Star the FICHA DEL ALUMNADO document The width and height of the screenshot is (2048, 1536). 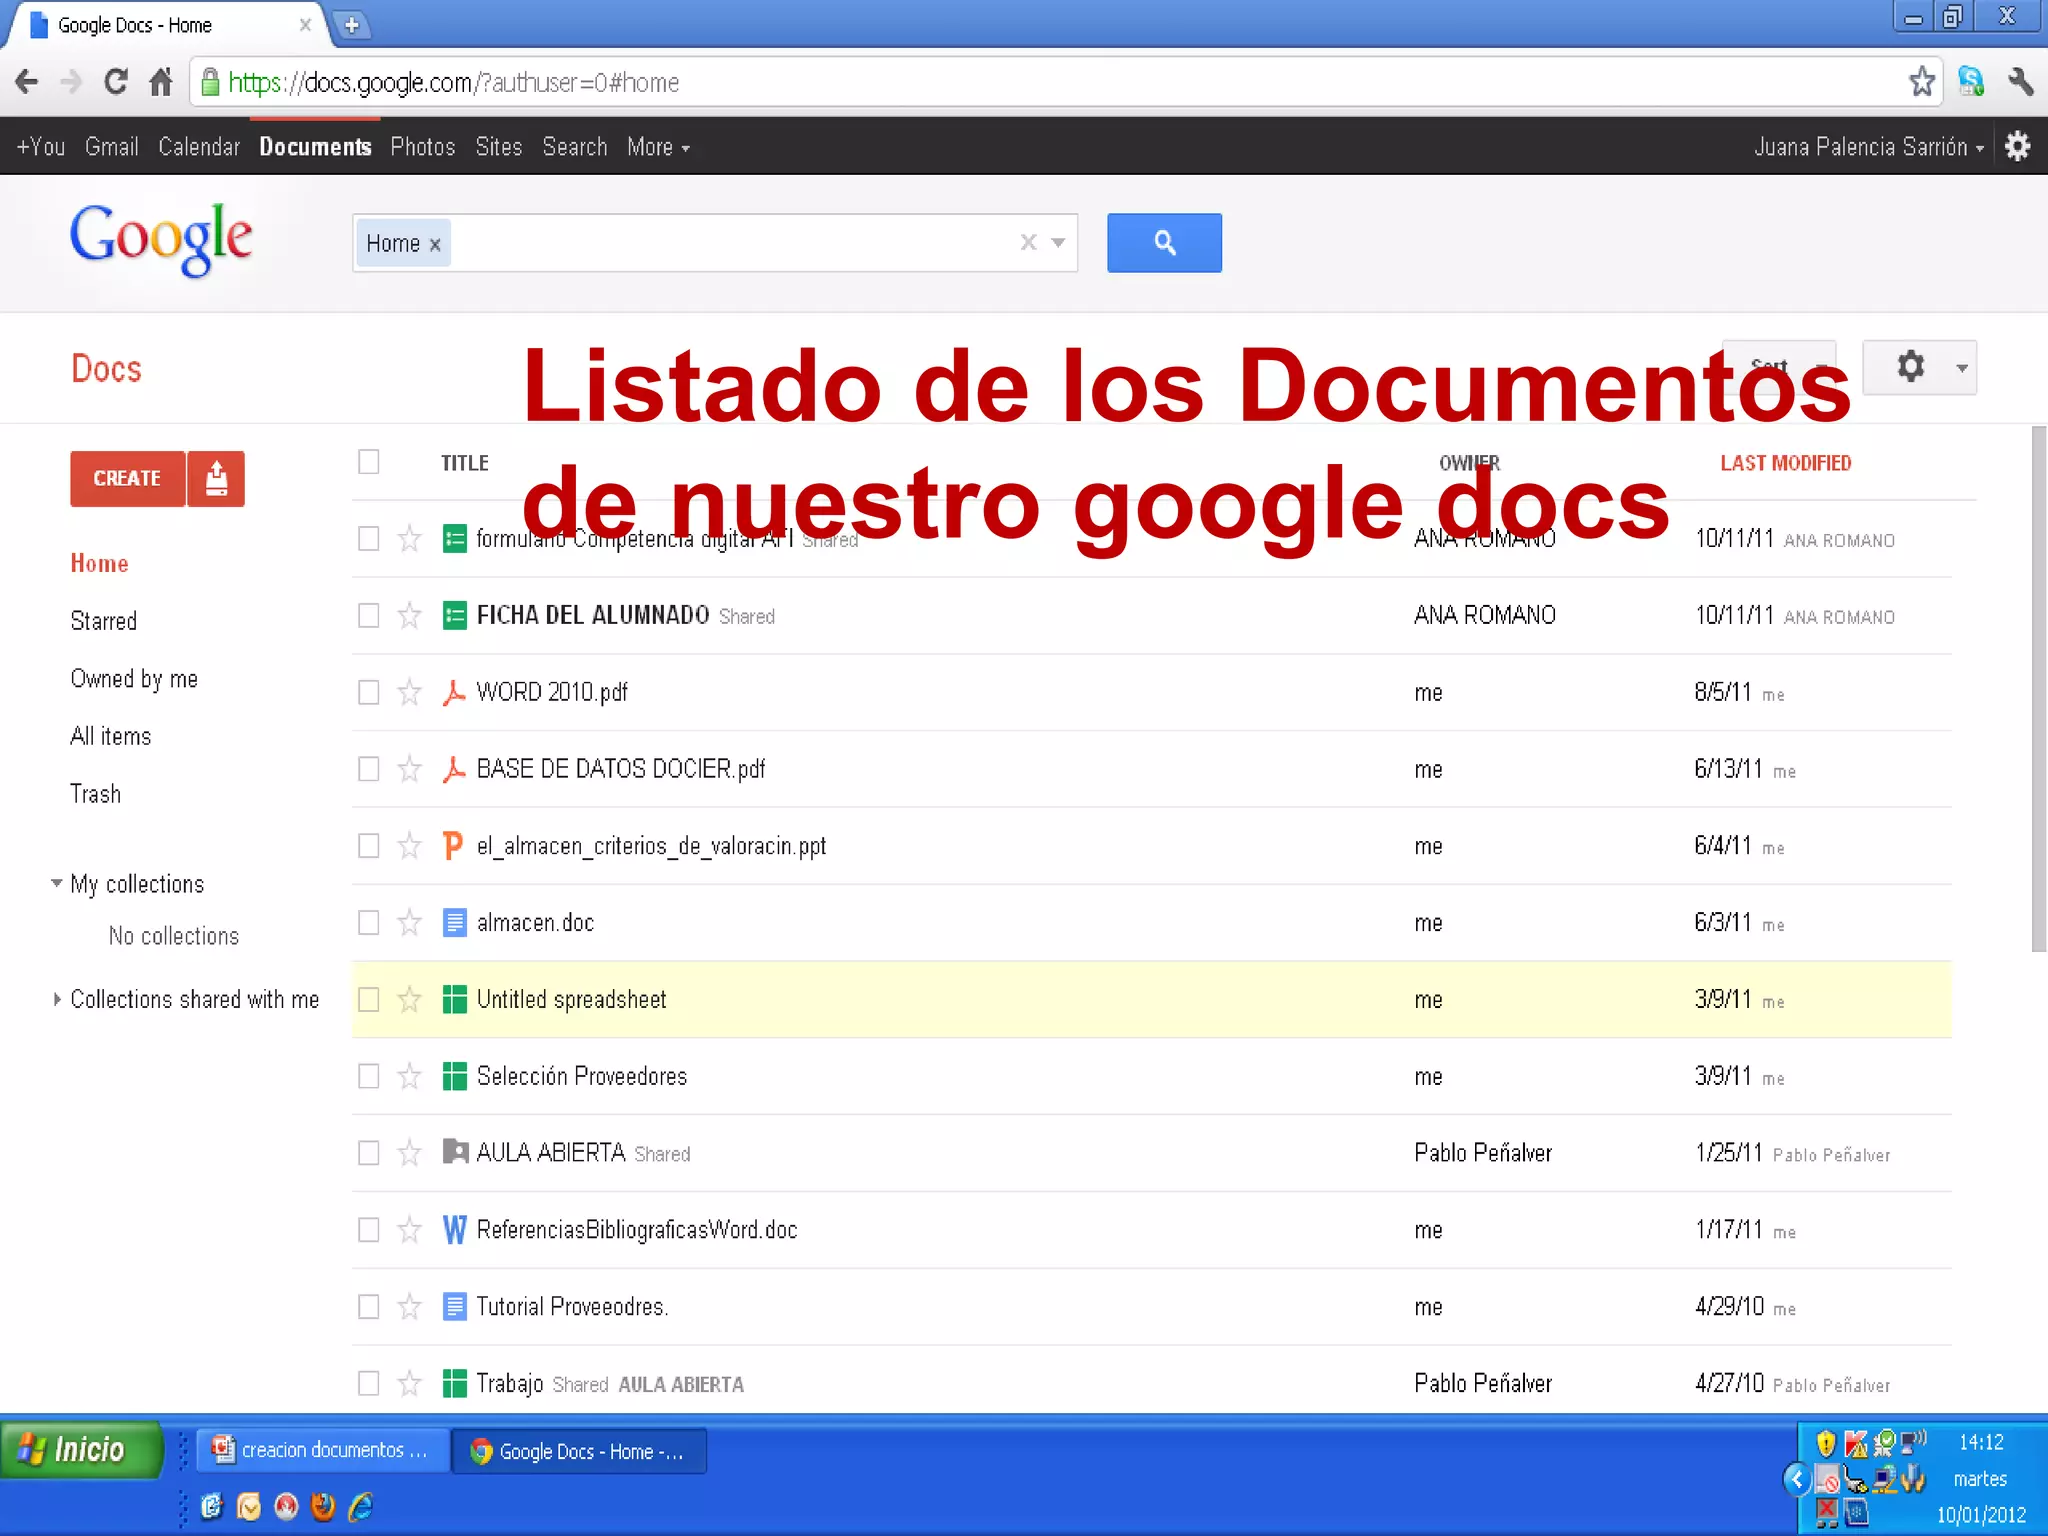pos(409,615)
